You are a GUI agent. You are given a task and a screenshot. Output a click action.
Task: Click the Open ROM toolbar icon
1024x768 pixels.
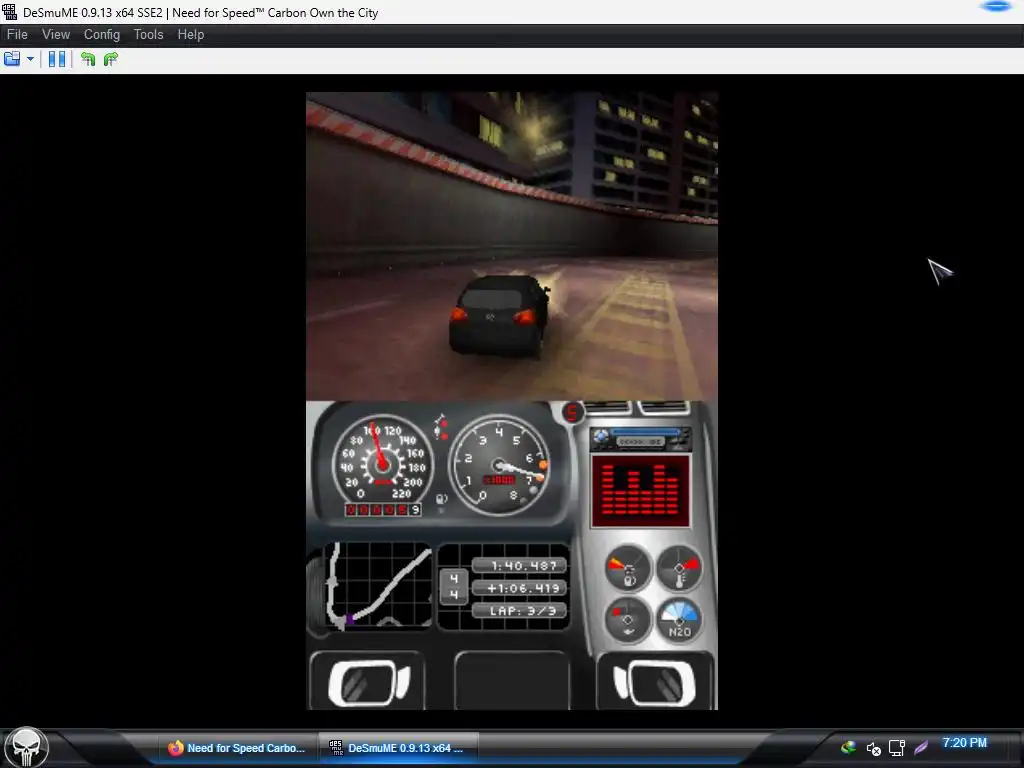12,59
